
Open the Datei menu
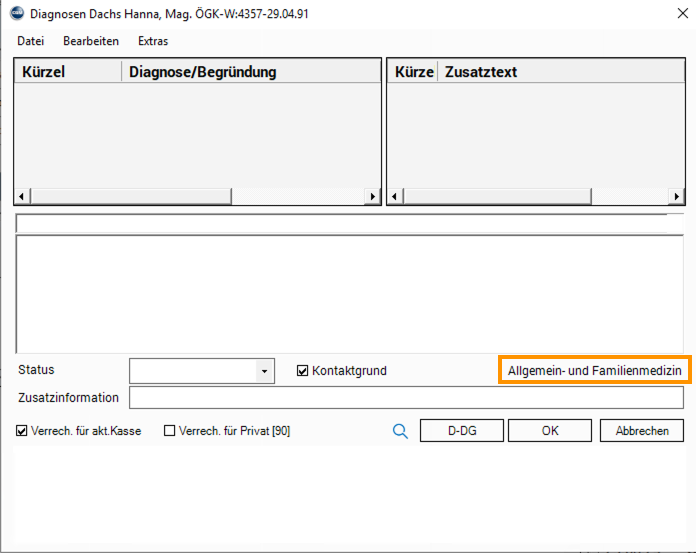pyautogui.click(x=30, y=41)
